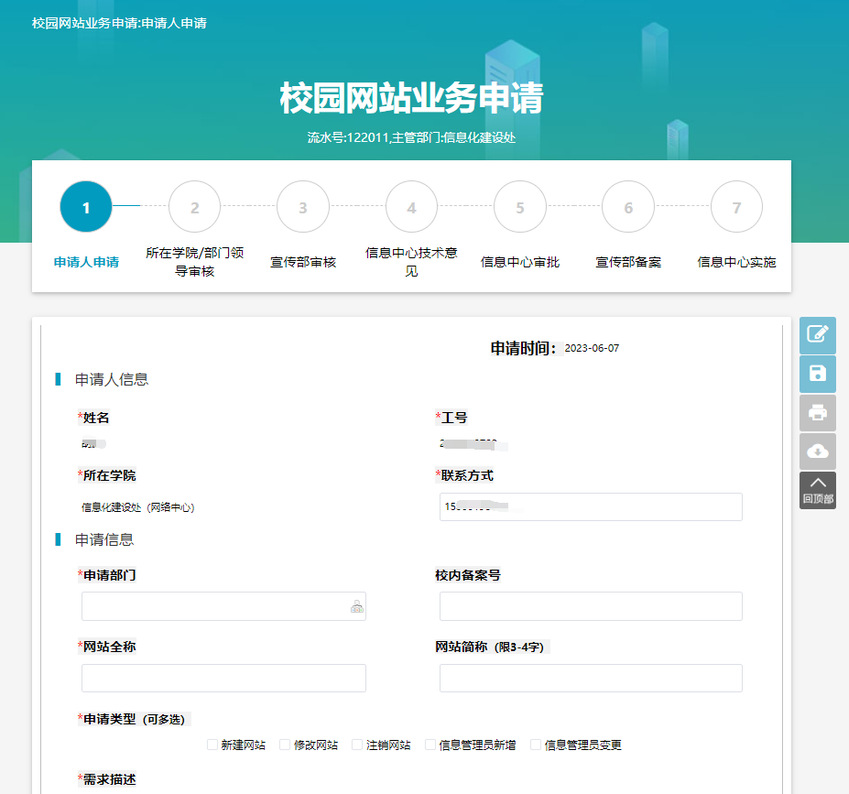Open the department picker icon in 申请部门 field

[356, 607]
